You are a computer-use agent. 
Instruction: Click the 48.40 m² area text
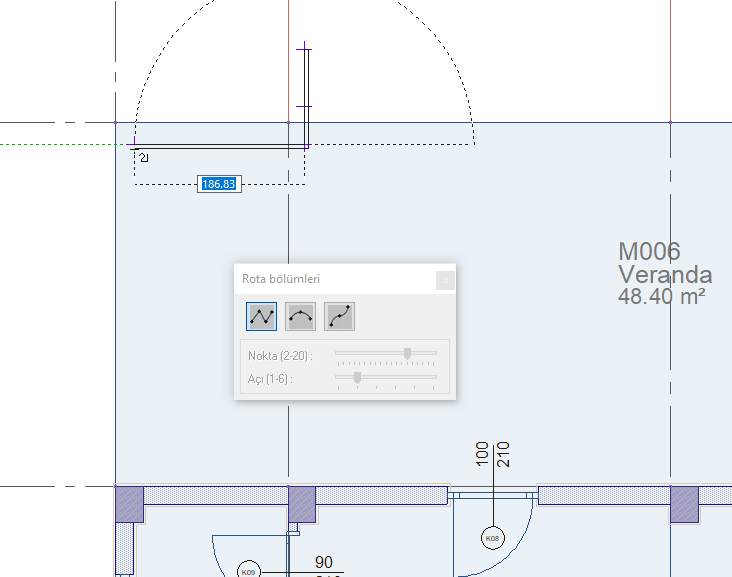(662, 296)
